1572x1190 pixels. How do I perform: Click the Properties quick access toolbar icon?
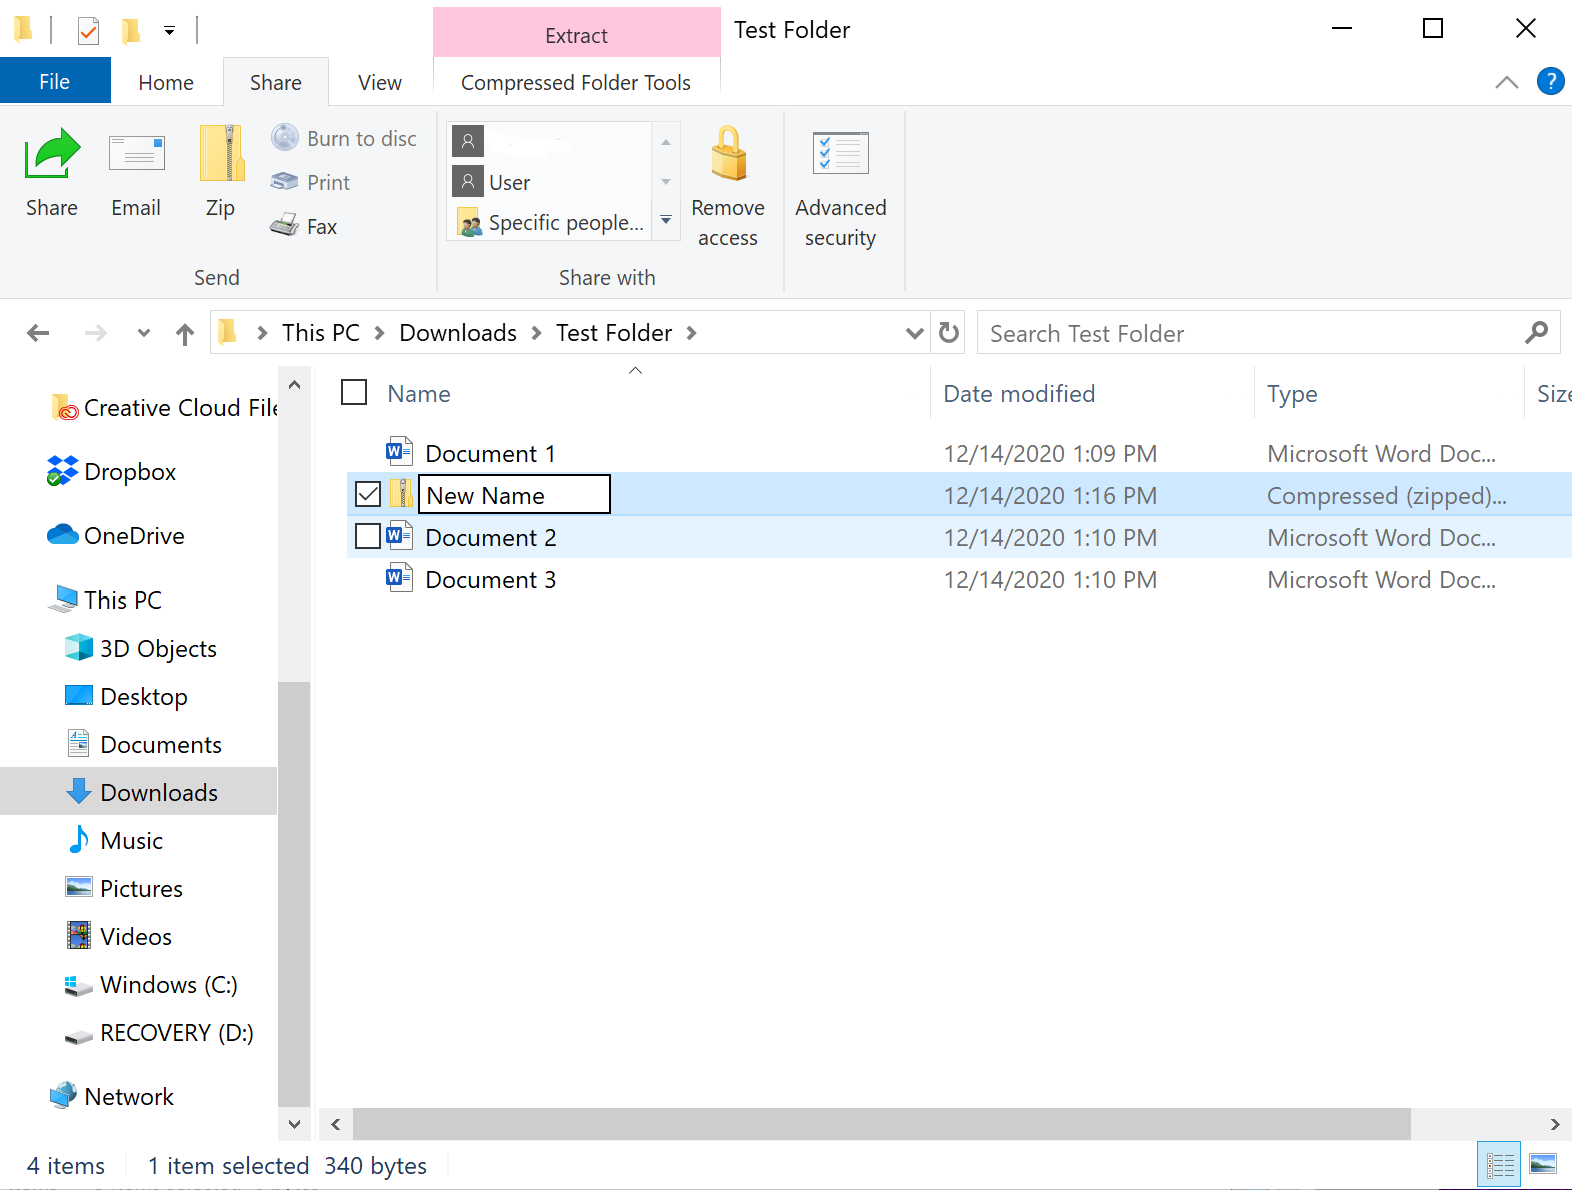(x=88, y=30)
